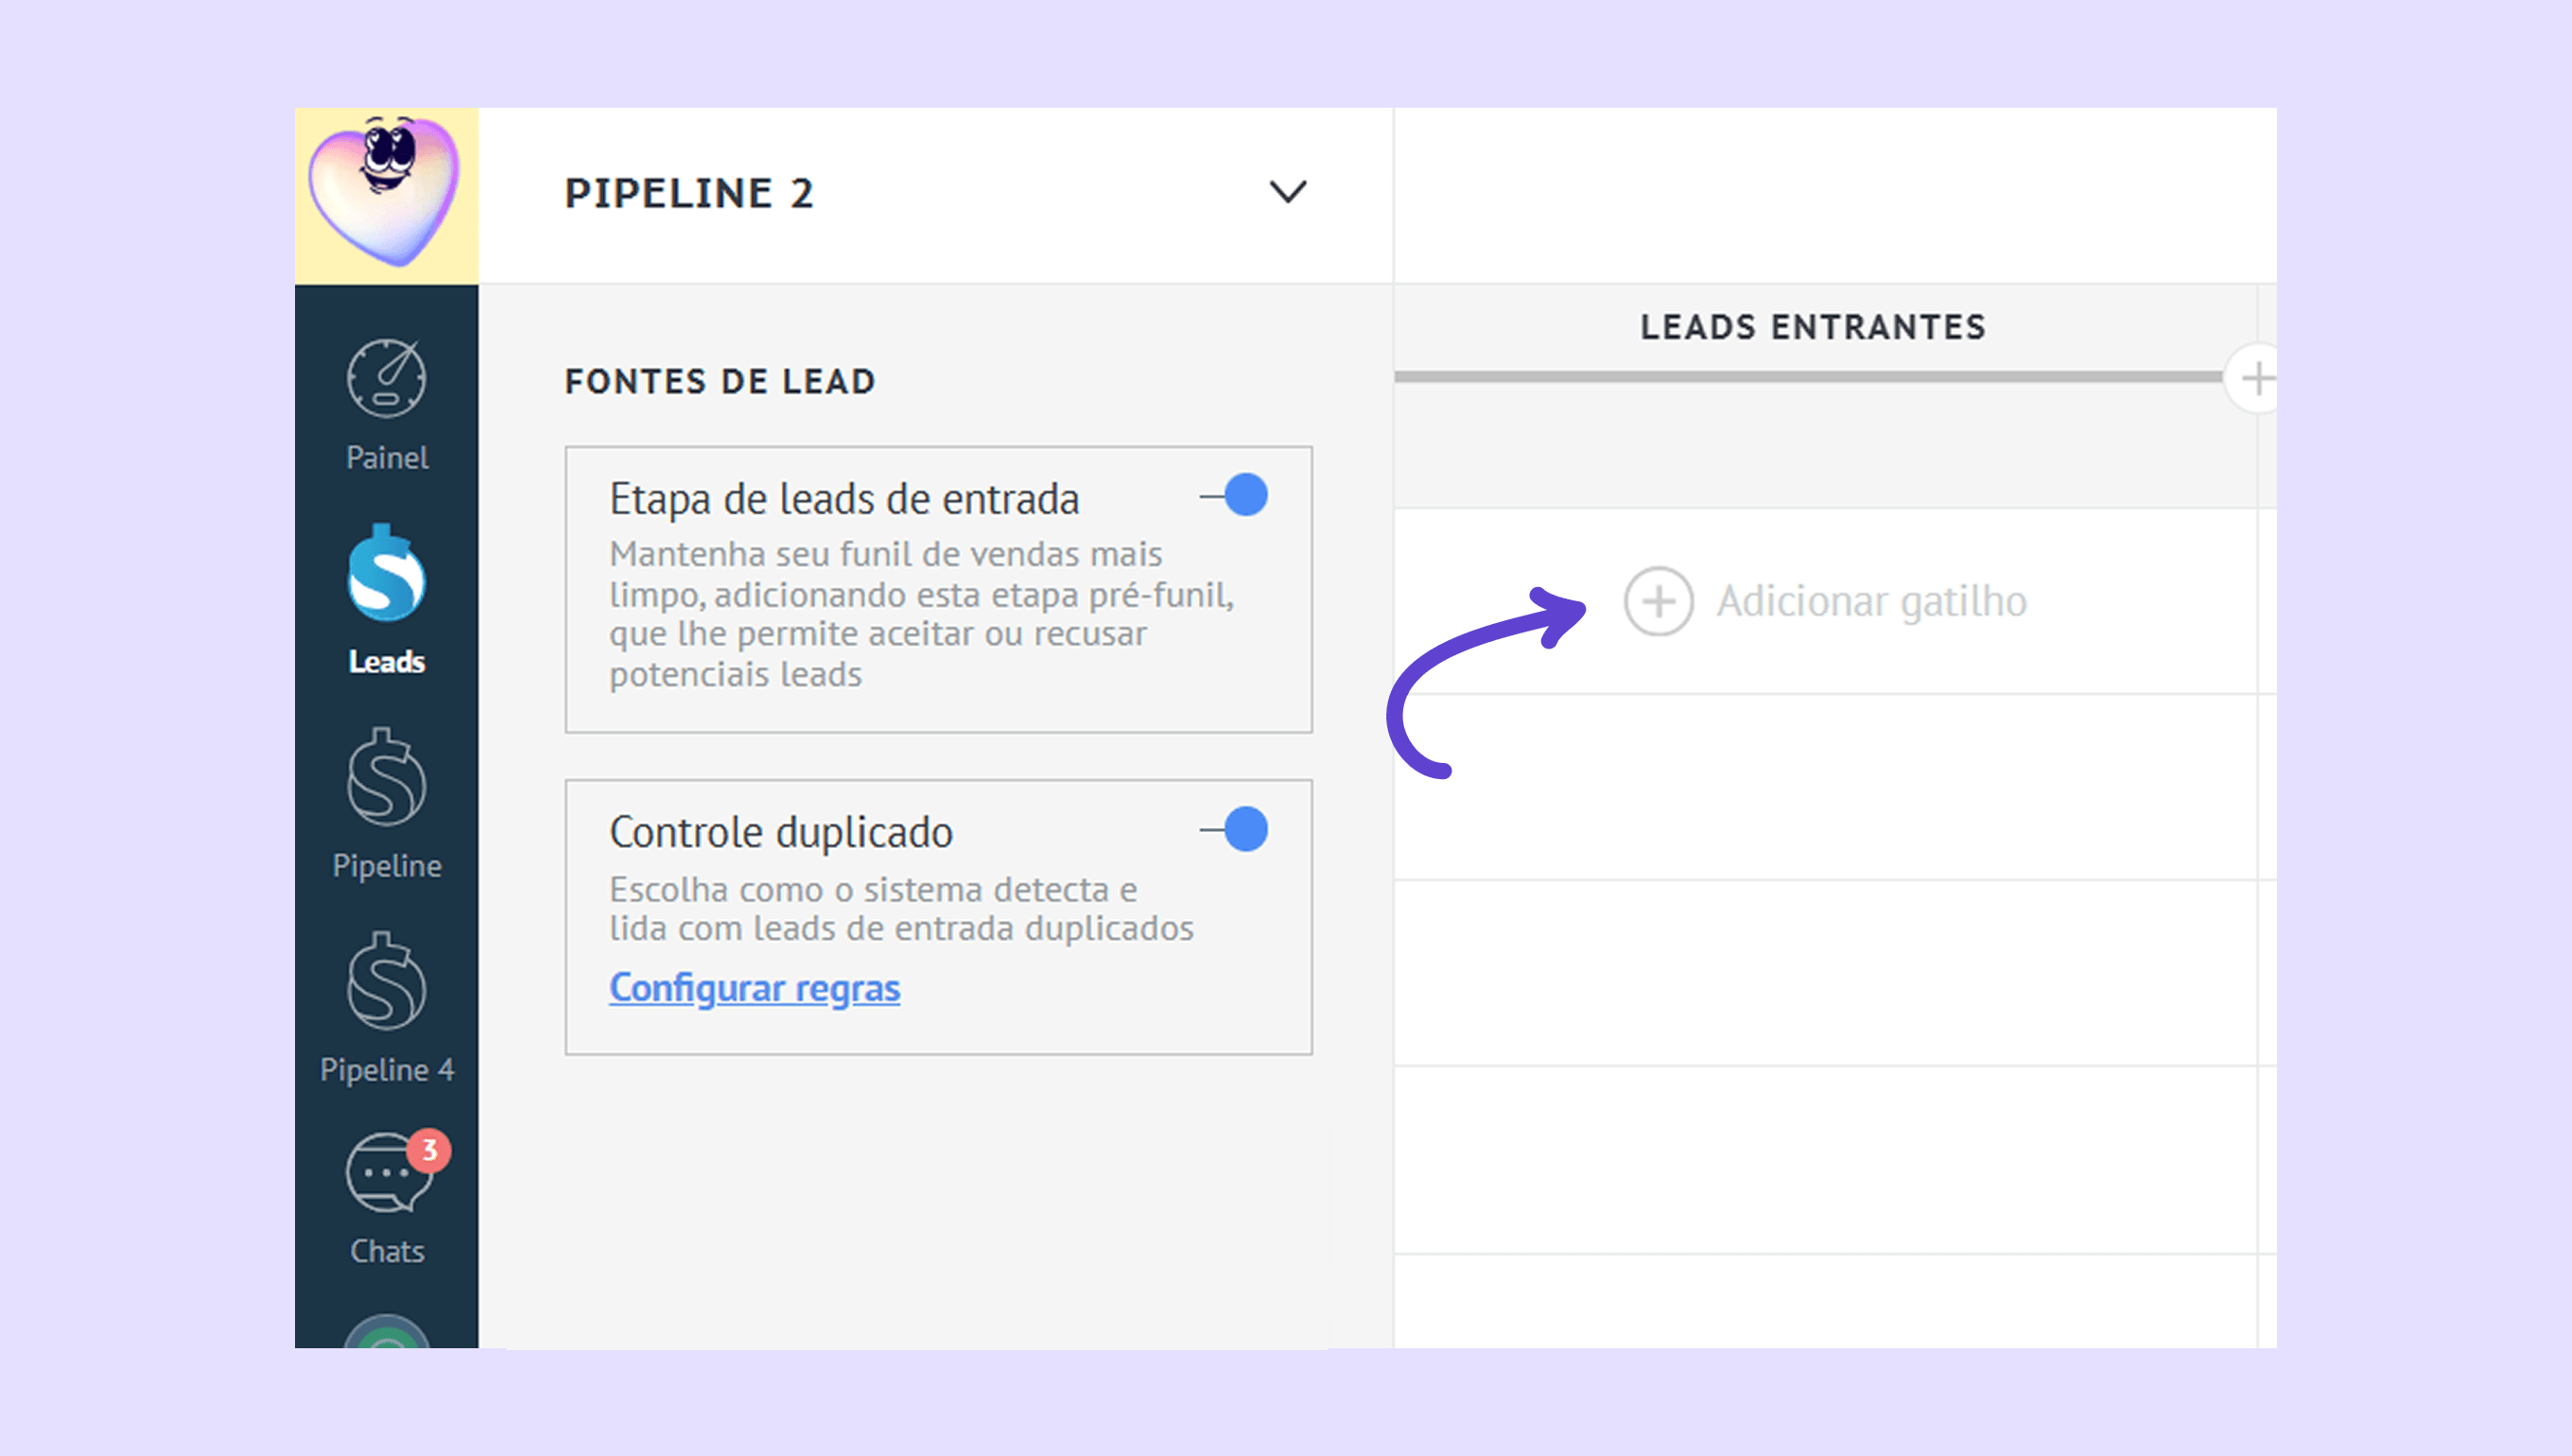Click the PIPELINE 2 title selector
The height and width of the screenshot is (1456, 2572).
[689, 193]
